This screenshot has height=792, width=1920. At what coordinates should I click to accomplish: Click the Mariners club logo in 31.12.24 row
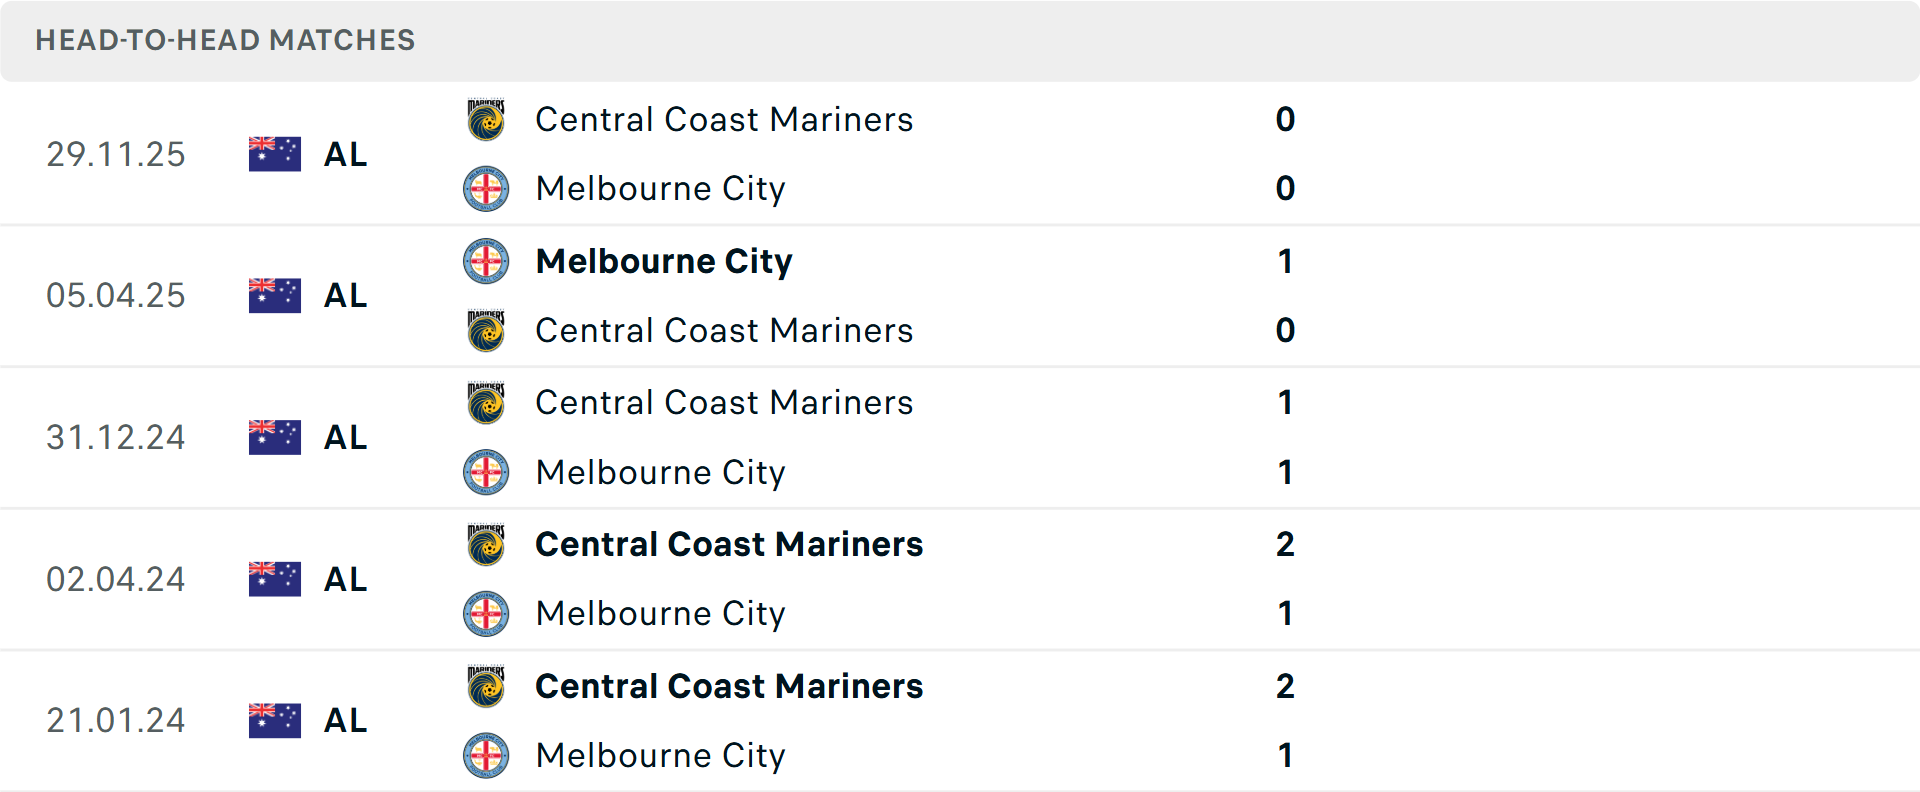coord(486,403)
